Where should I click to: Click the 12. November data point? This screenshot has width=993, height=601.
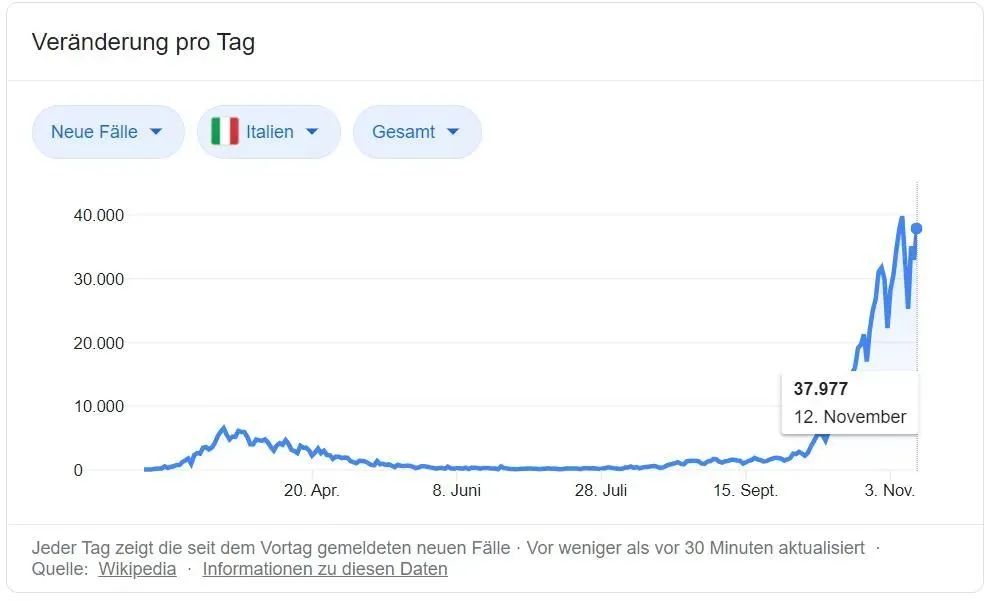(916, 229)
